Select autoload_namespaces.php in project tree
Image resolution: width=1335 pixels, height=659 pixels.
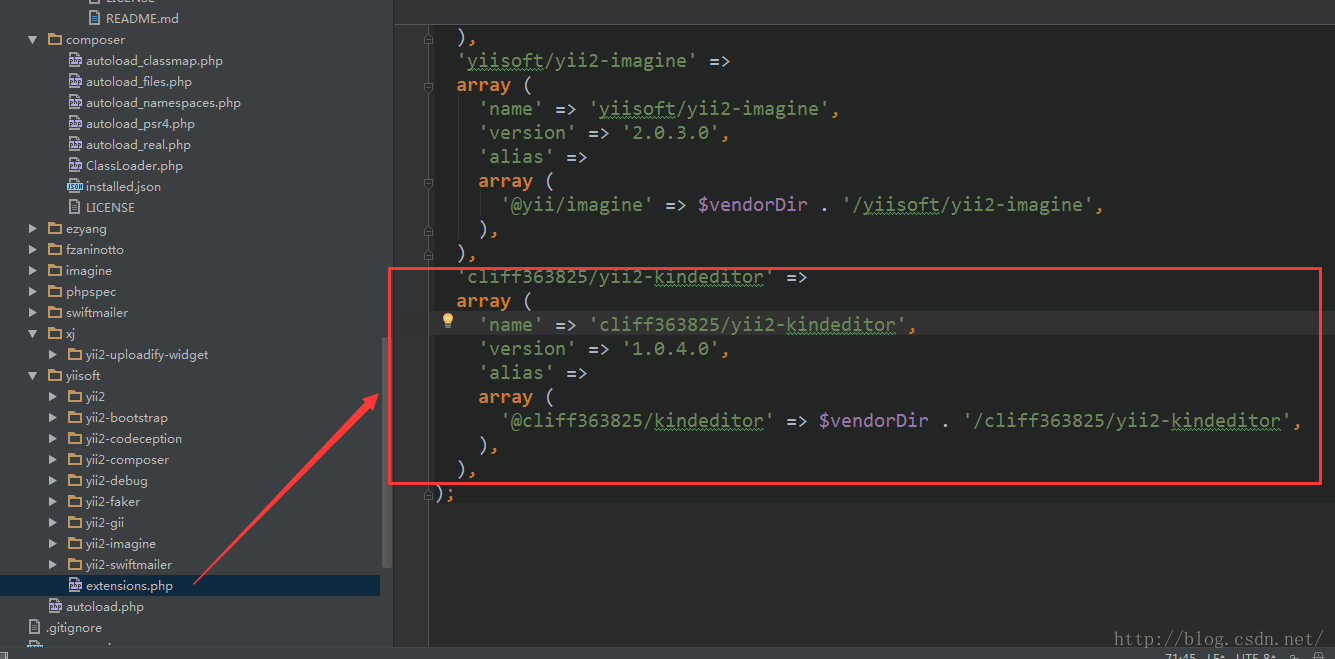[x=162, y=103]
